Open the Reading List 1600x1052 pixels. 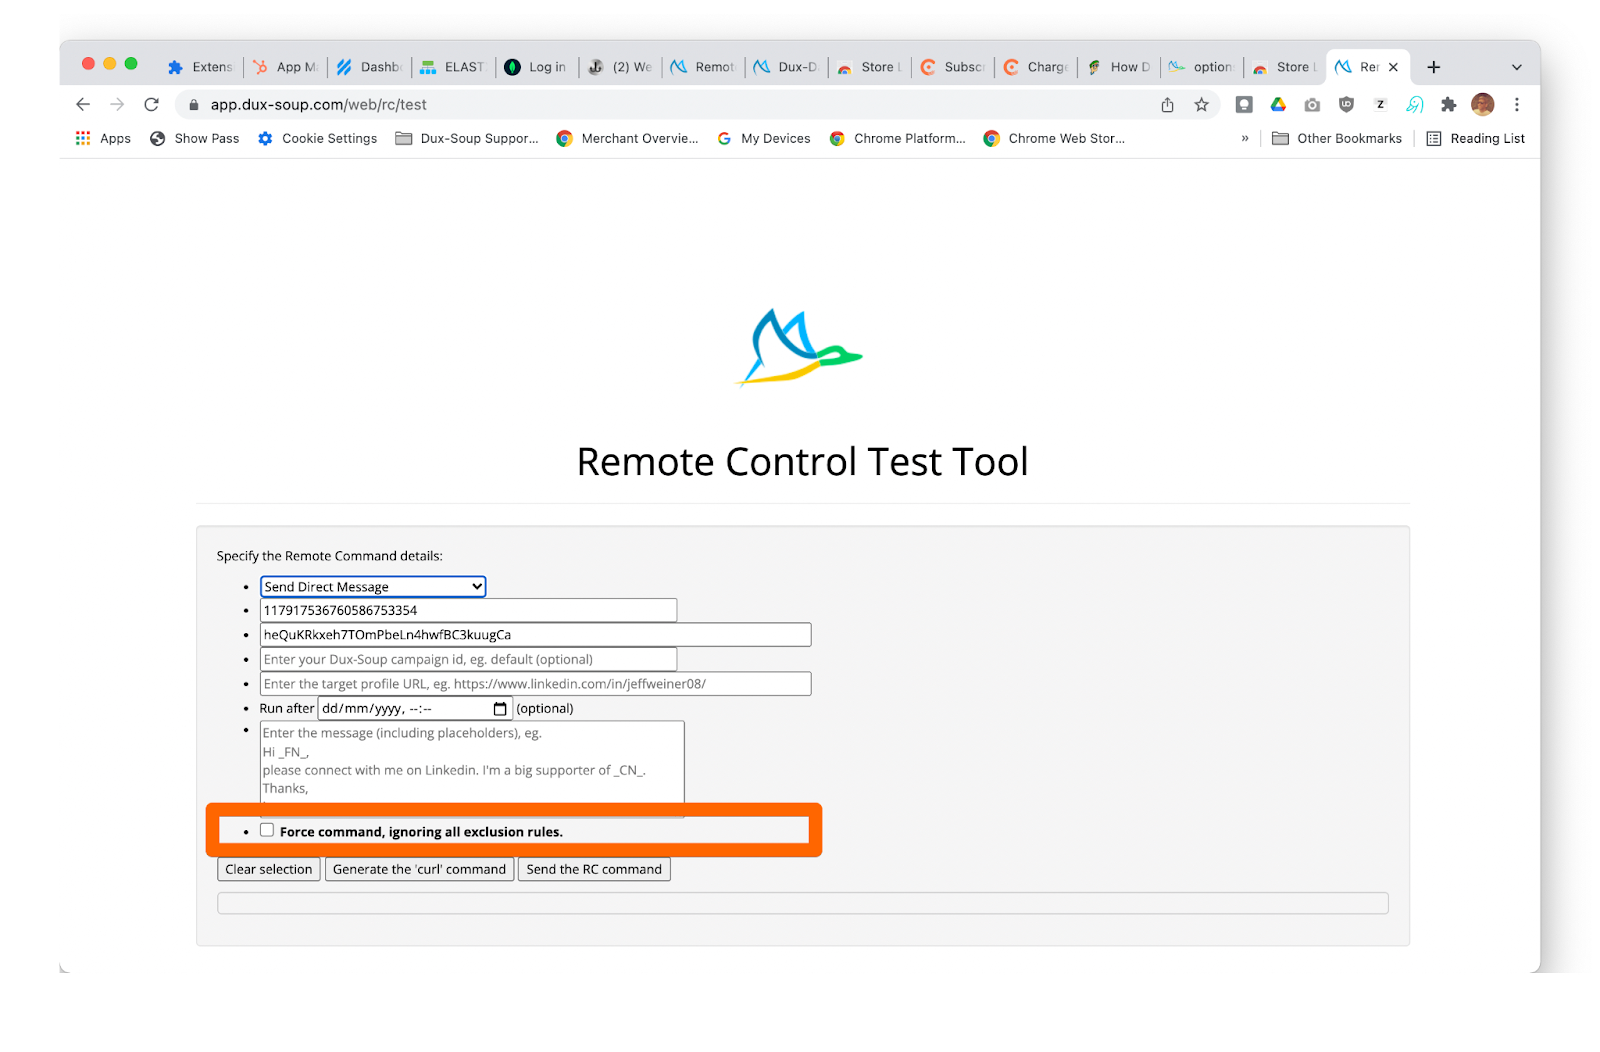tap(1476, 138)
